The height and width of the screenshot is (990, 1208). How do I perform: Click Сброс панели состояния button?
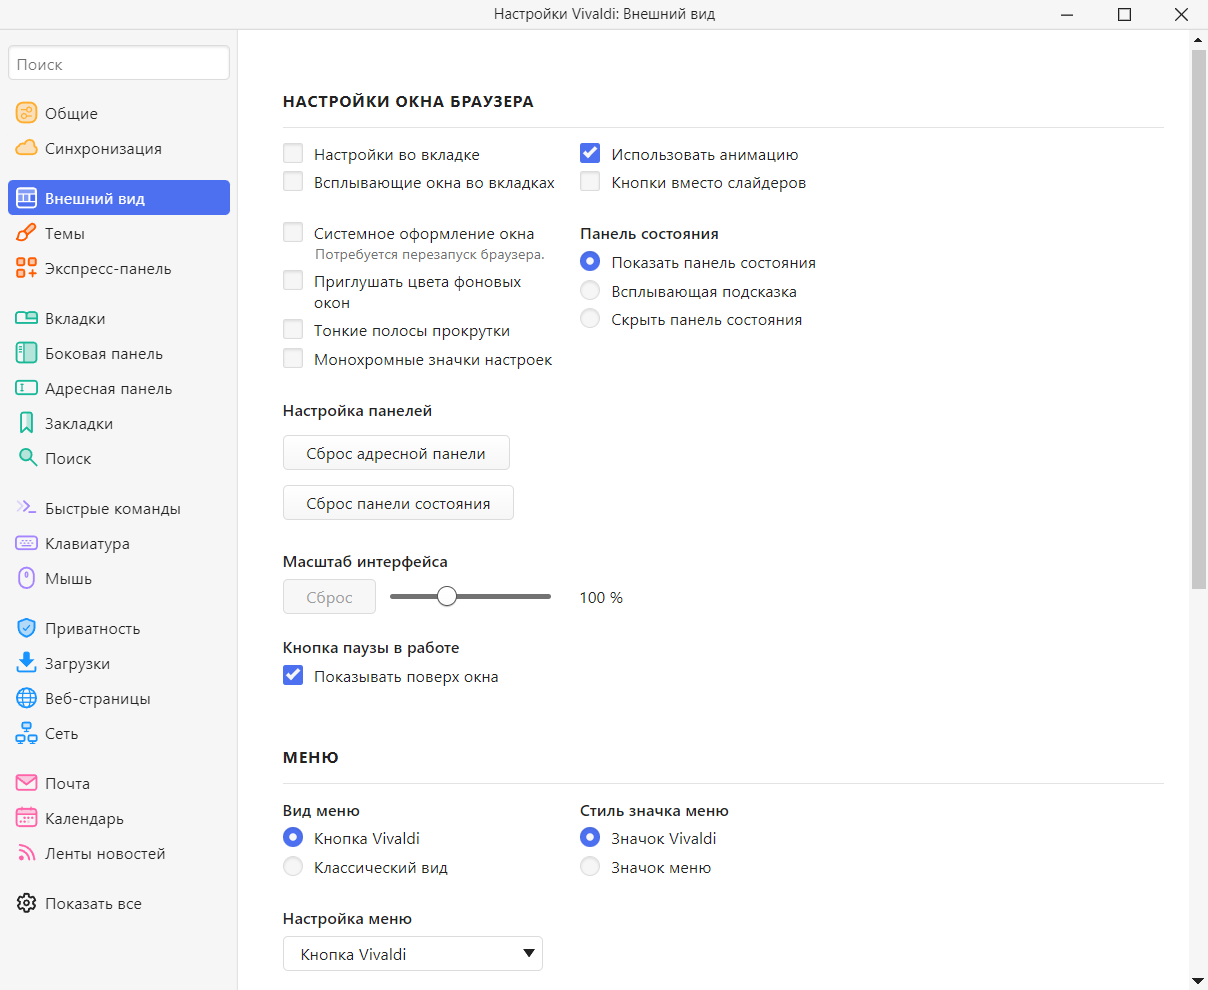coord(398,503)
